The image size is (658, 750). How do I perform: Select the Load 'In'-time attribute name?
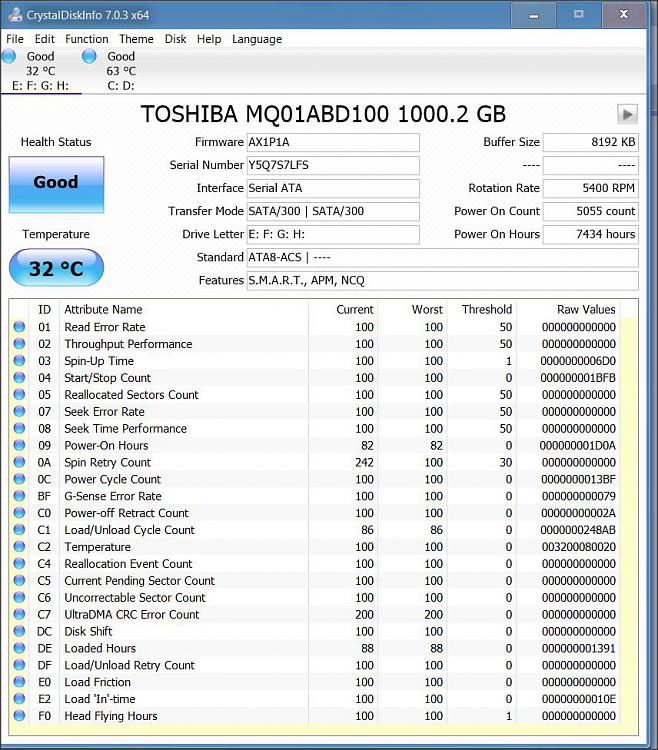click(100, 699)
